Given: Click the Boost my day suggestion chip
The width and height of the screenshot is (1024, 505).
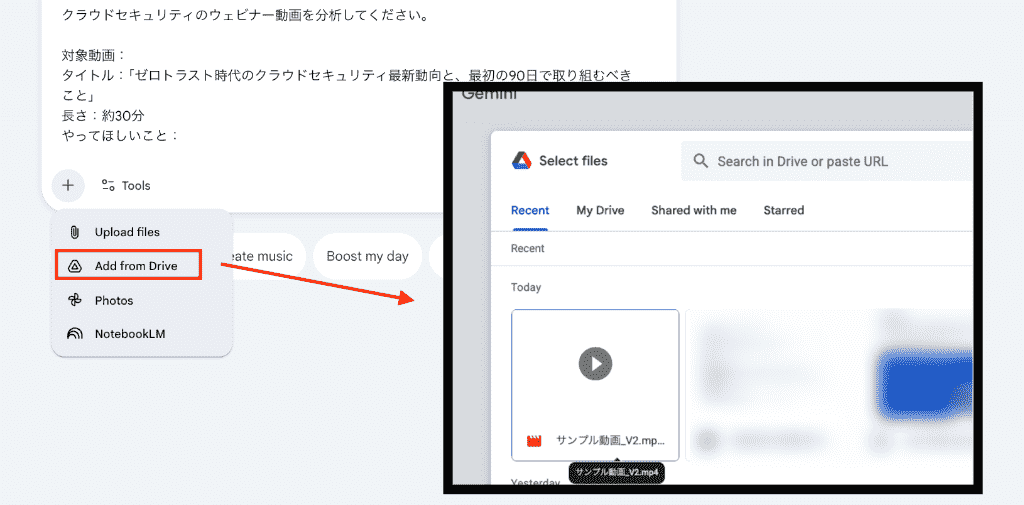Looking at the screenshot, I should click(367, 256).
